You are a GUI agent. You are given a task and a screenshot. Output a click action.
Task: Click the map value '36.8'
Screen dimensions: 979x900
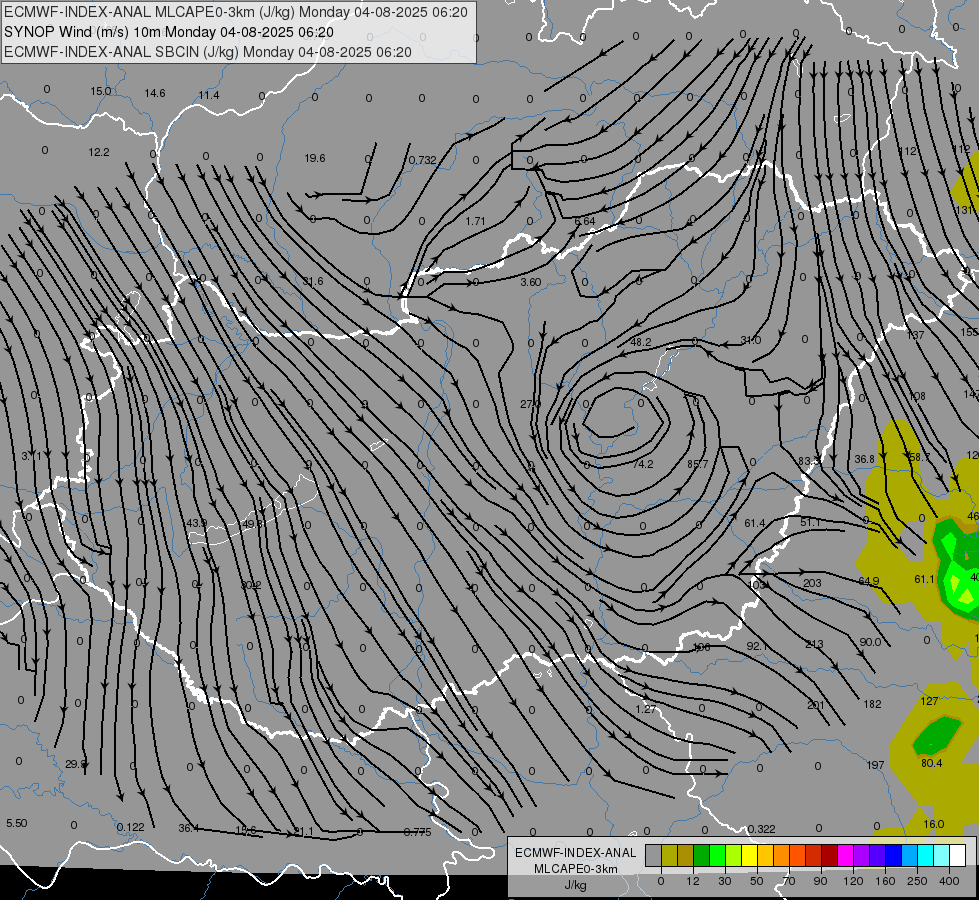pos(865,459)
